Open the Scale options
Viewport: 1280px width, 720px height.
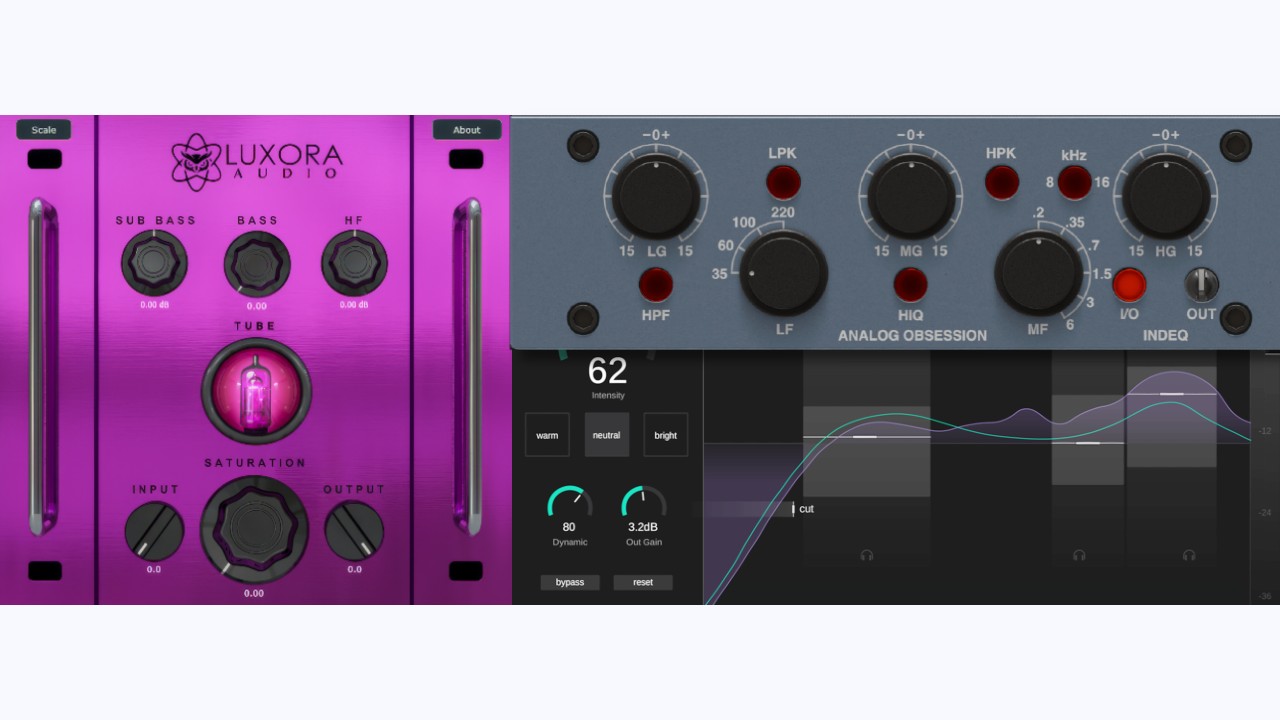click(43, 129)
